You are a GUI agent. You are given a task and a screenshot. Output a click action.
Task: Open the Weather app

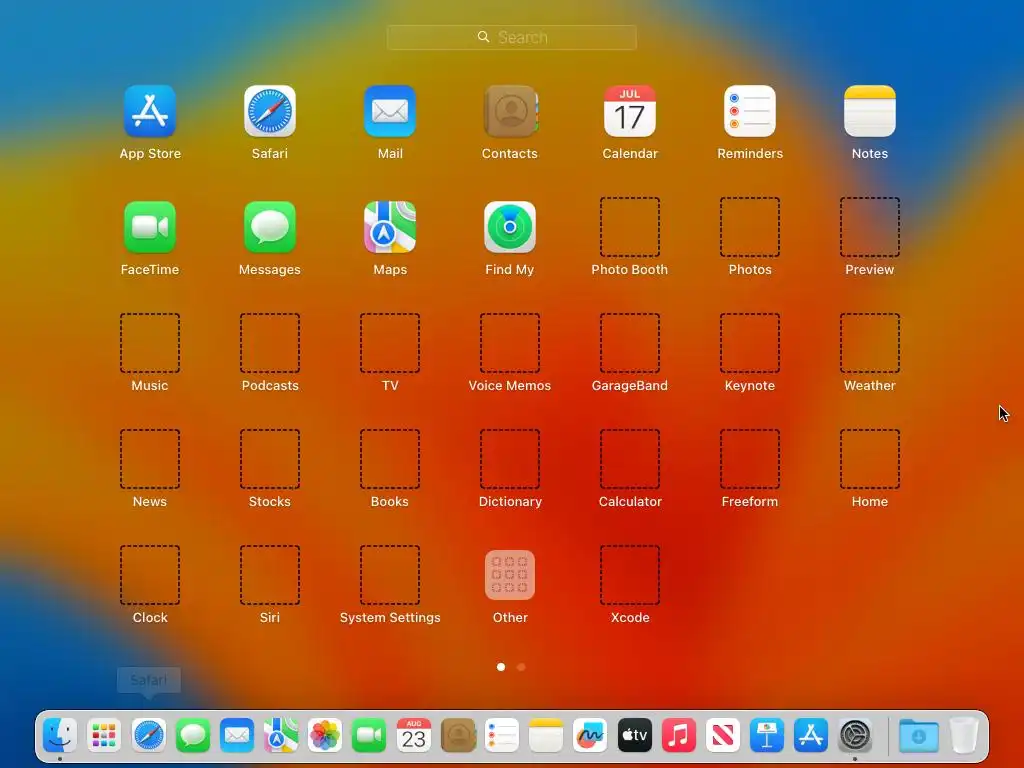click(870, 343)
